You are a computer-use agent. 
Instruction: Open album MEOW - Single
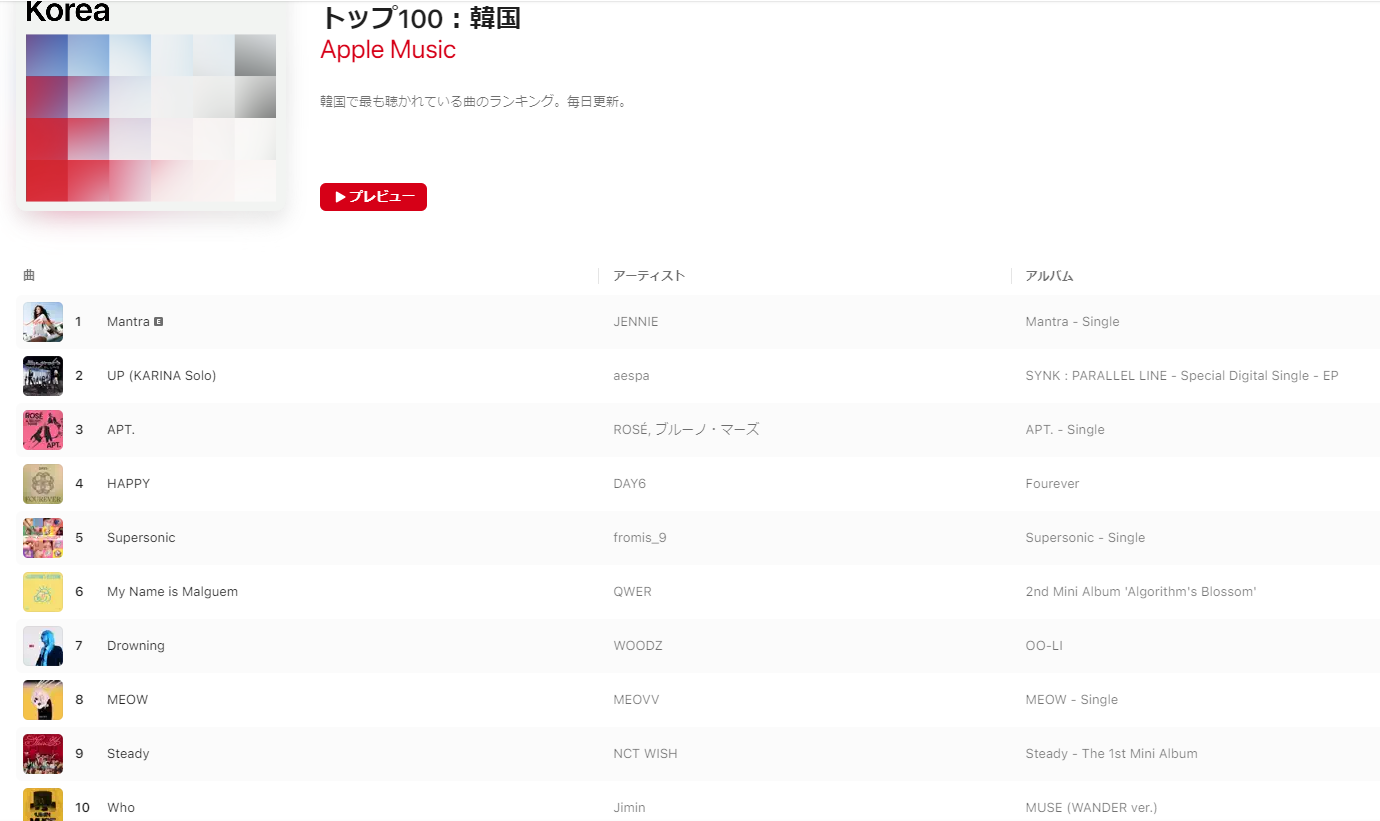coord(1072,700)
